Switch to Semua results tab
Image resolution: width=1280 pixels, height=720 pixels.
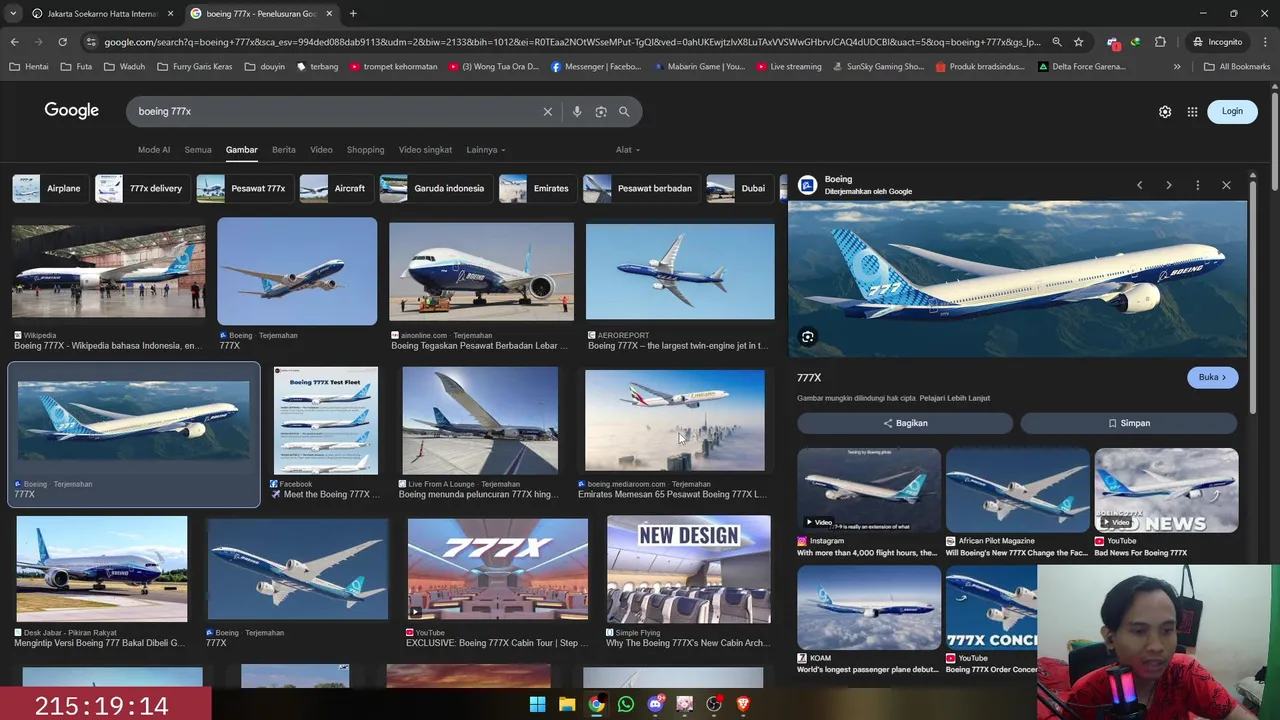(x=198, y=150)
